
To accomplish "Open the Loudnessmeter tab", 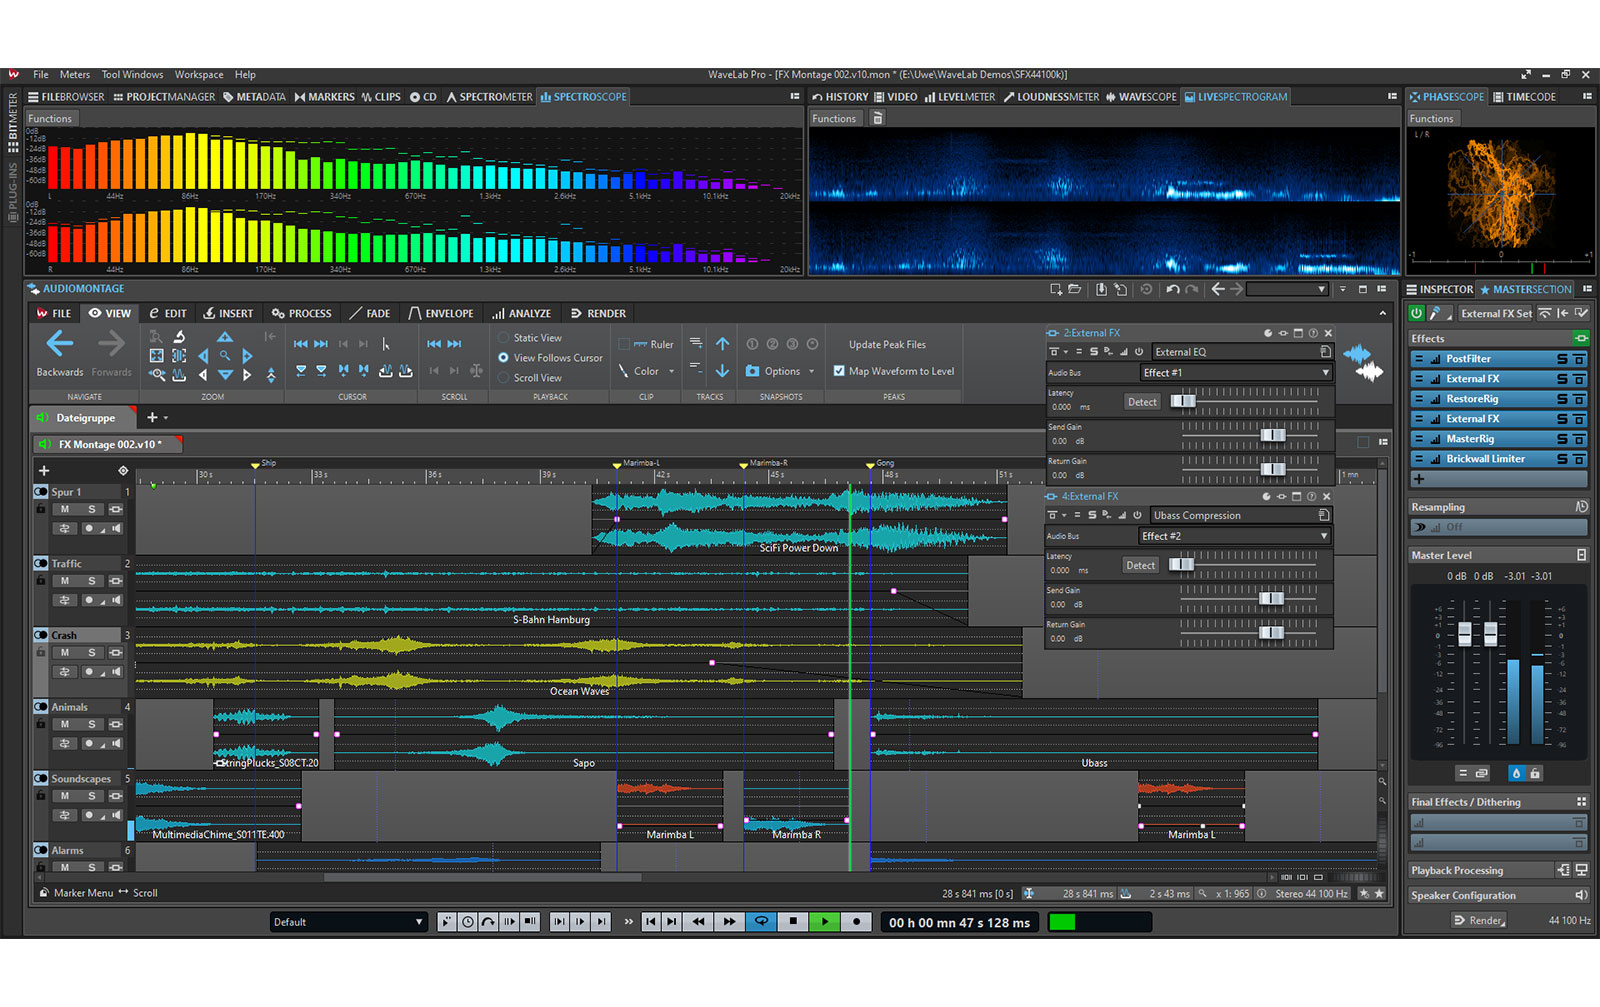I will (1051, 97).
